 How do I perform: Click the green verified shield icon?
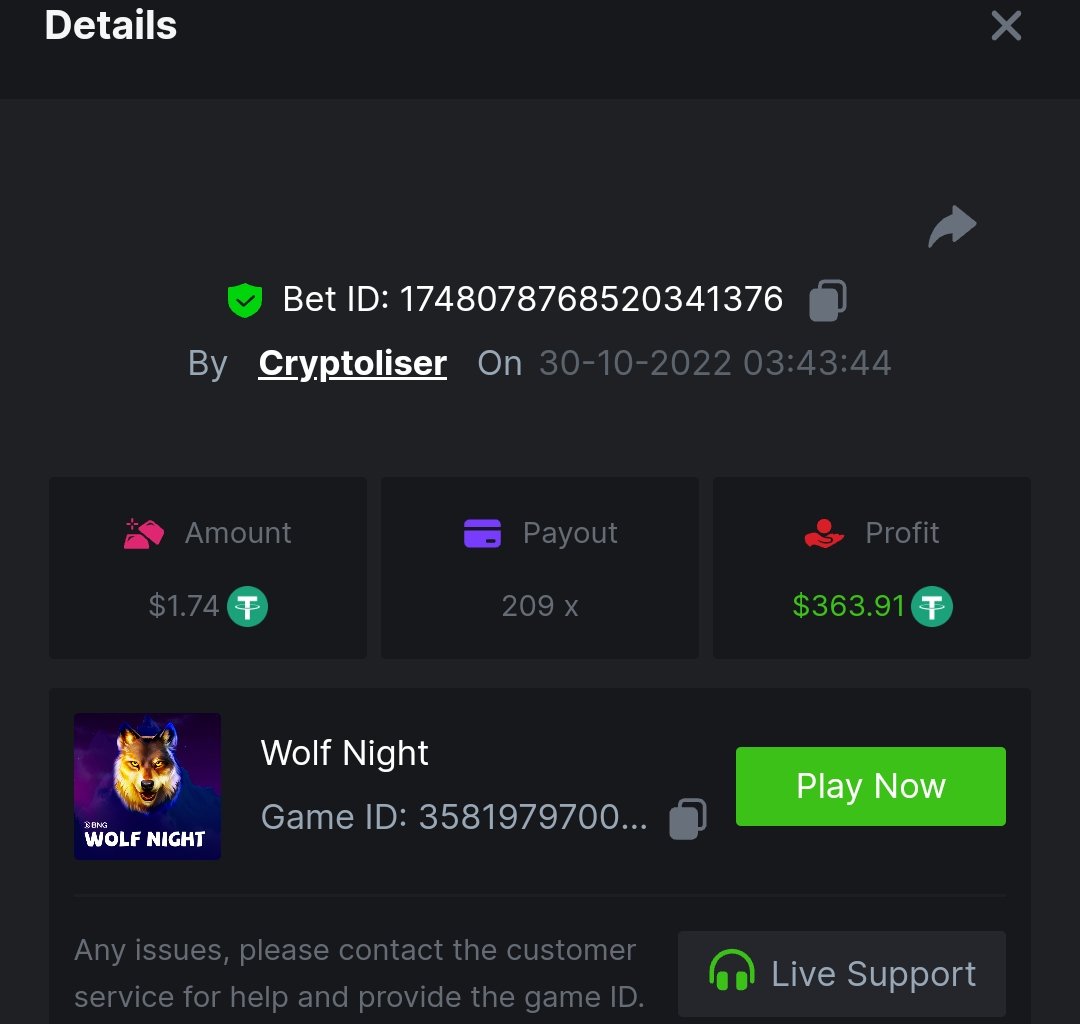[x=244, y=300]
